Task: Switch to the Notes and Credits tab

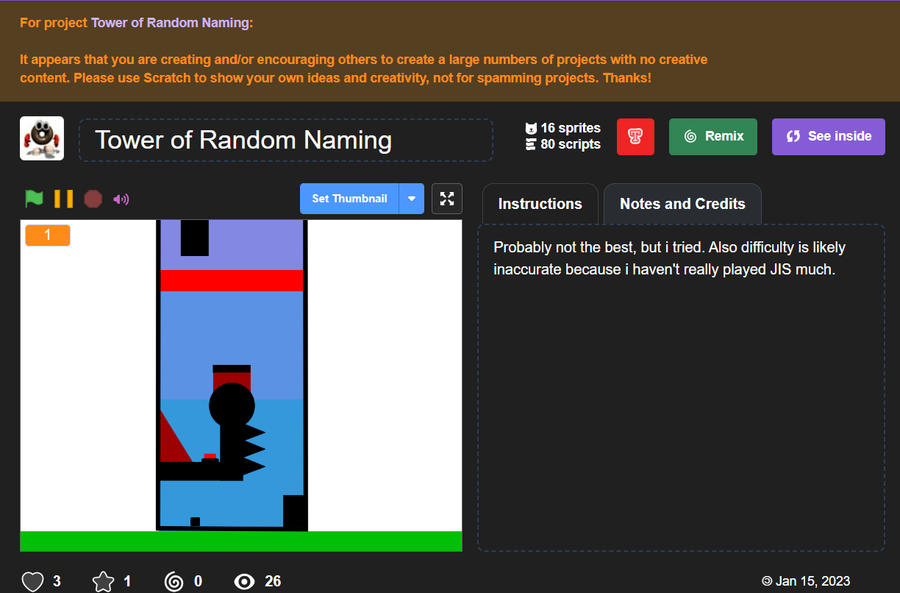Action: (682, 204)
